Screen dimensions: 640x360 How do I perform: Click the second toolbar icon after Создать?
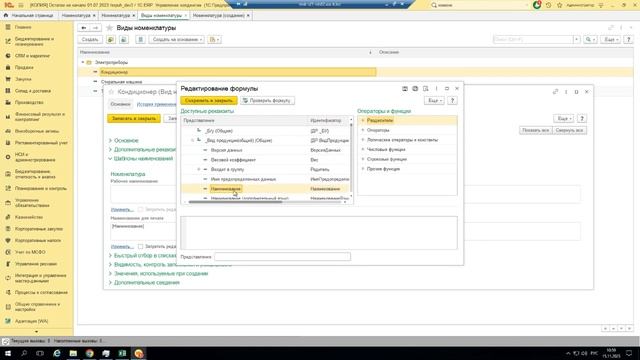124,40
